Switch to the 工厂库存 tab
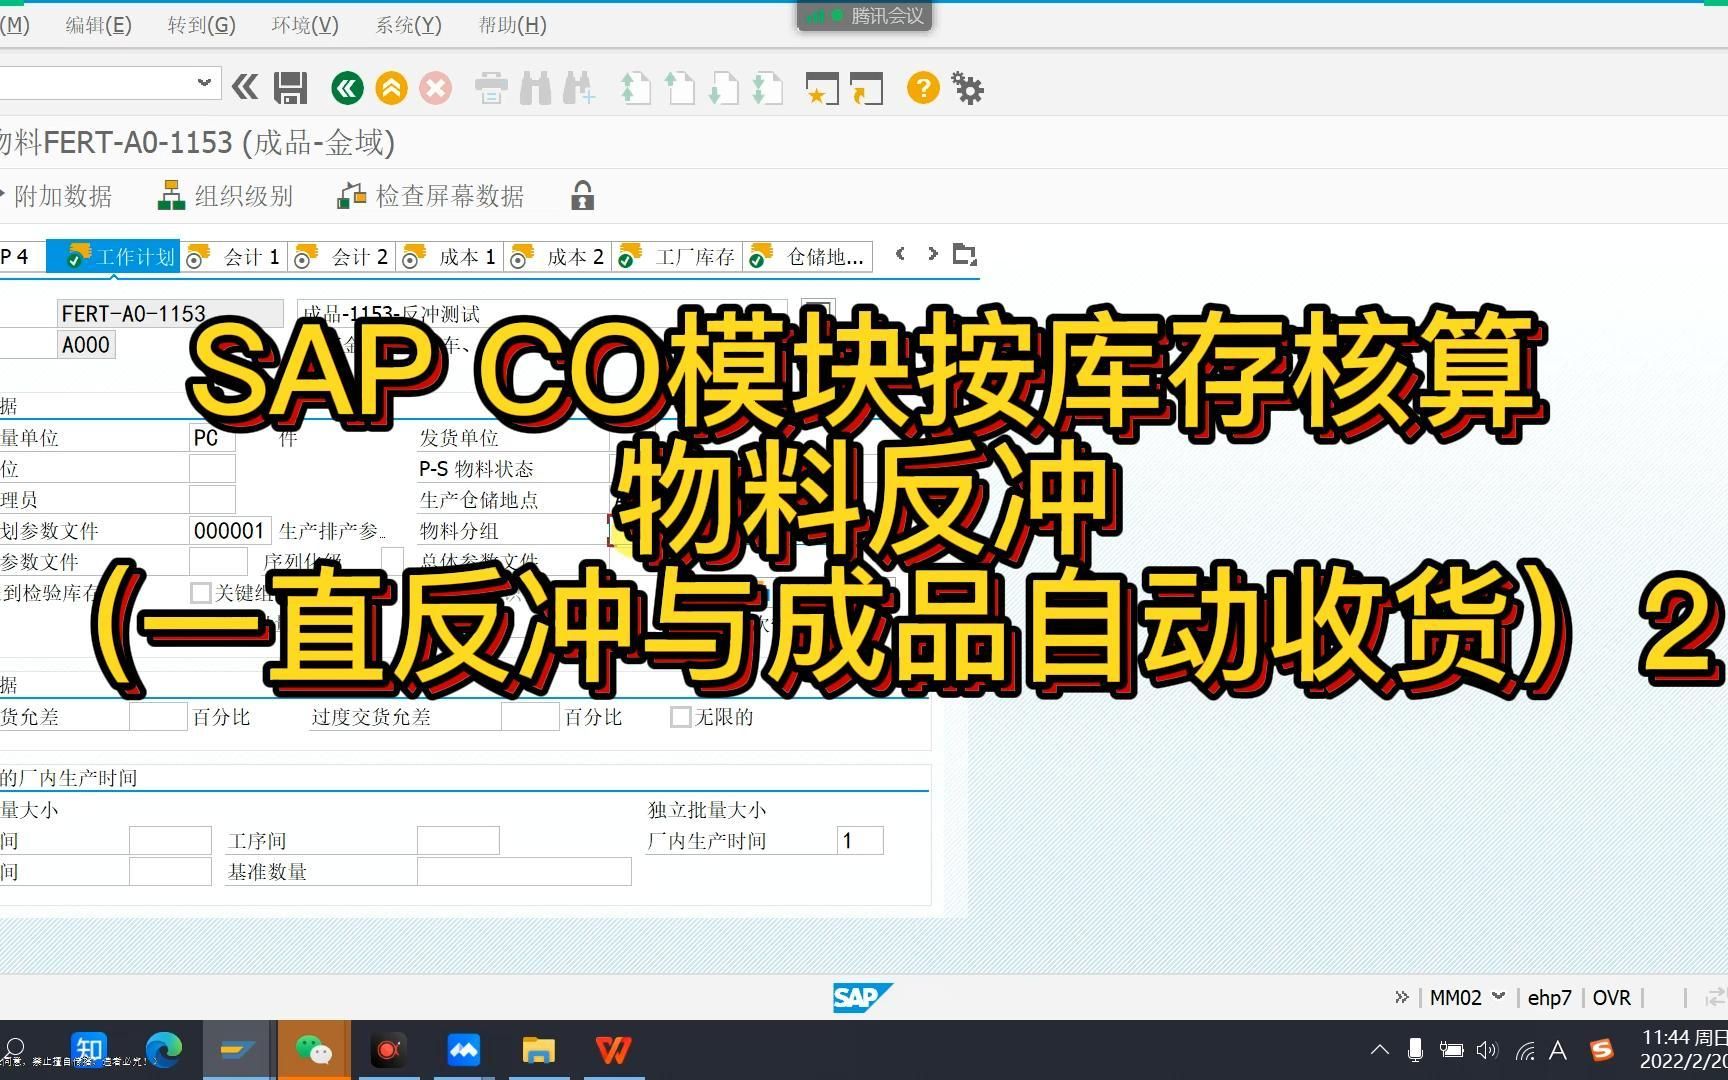The width and height of the screenshot is (1728, 1080). click(x=677, y=257)
